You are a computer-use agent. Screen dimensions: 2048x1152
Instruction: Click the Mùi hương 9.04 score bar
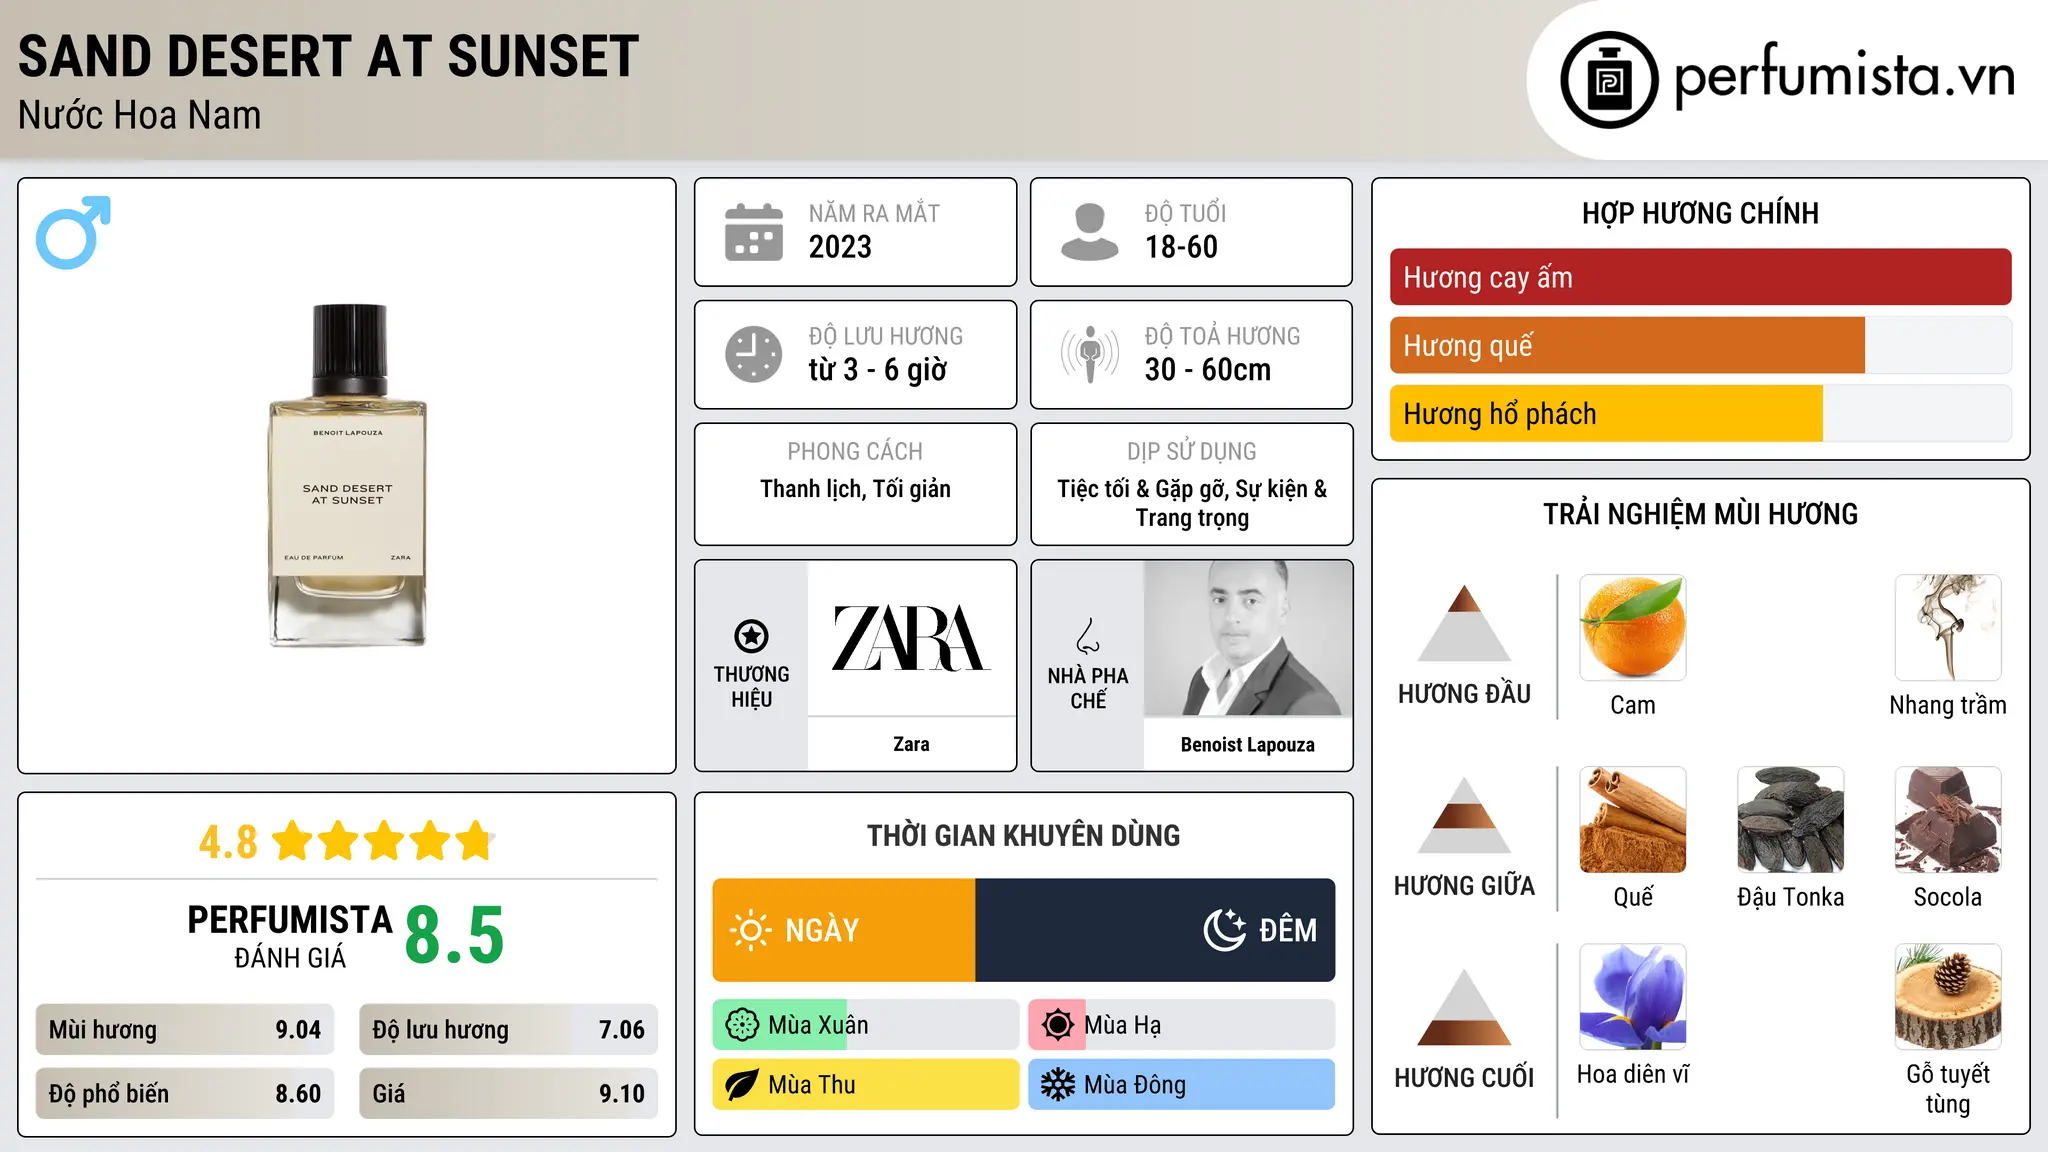[x=185, y=1030]
